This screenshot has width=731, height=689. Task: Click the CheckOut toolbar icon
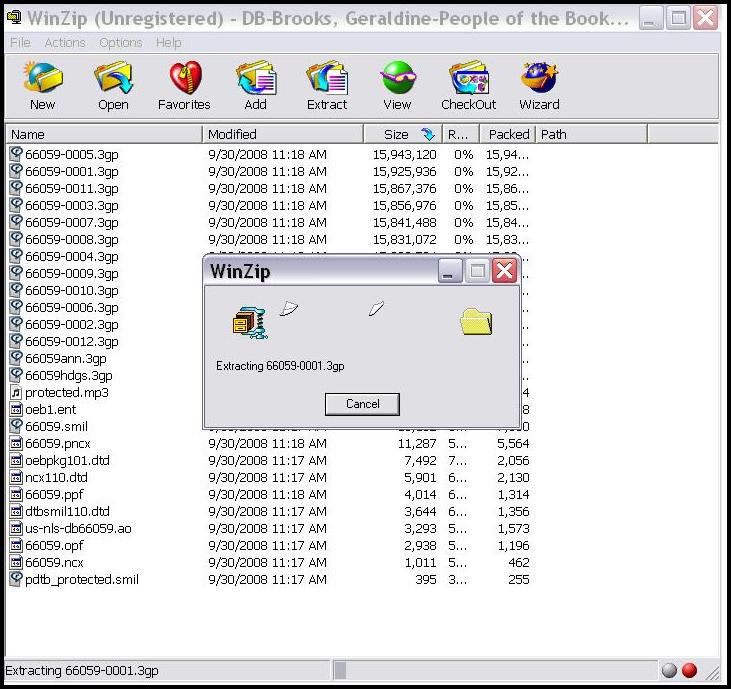pos(469,77)
